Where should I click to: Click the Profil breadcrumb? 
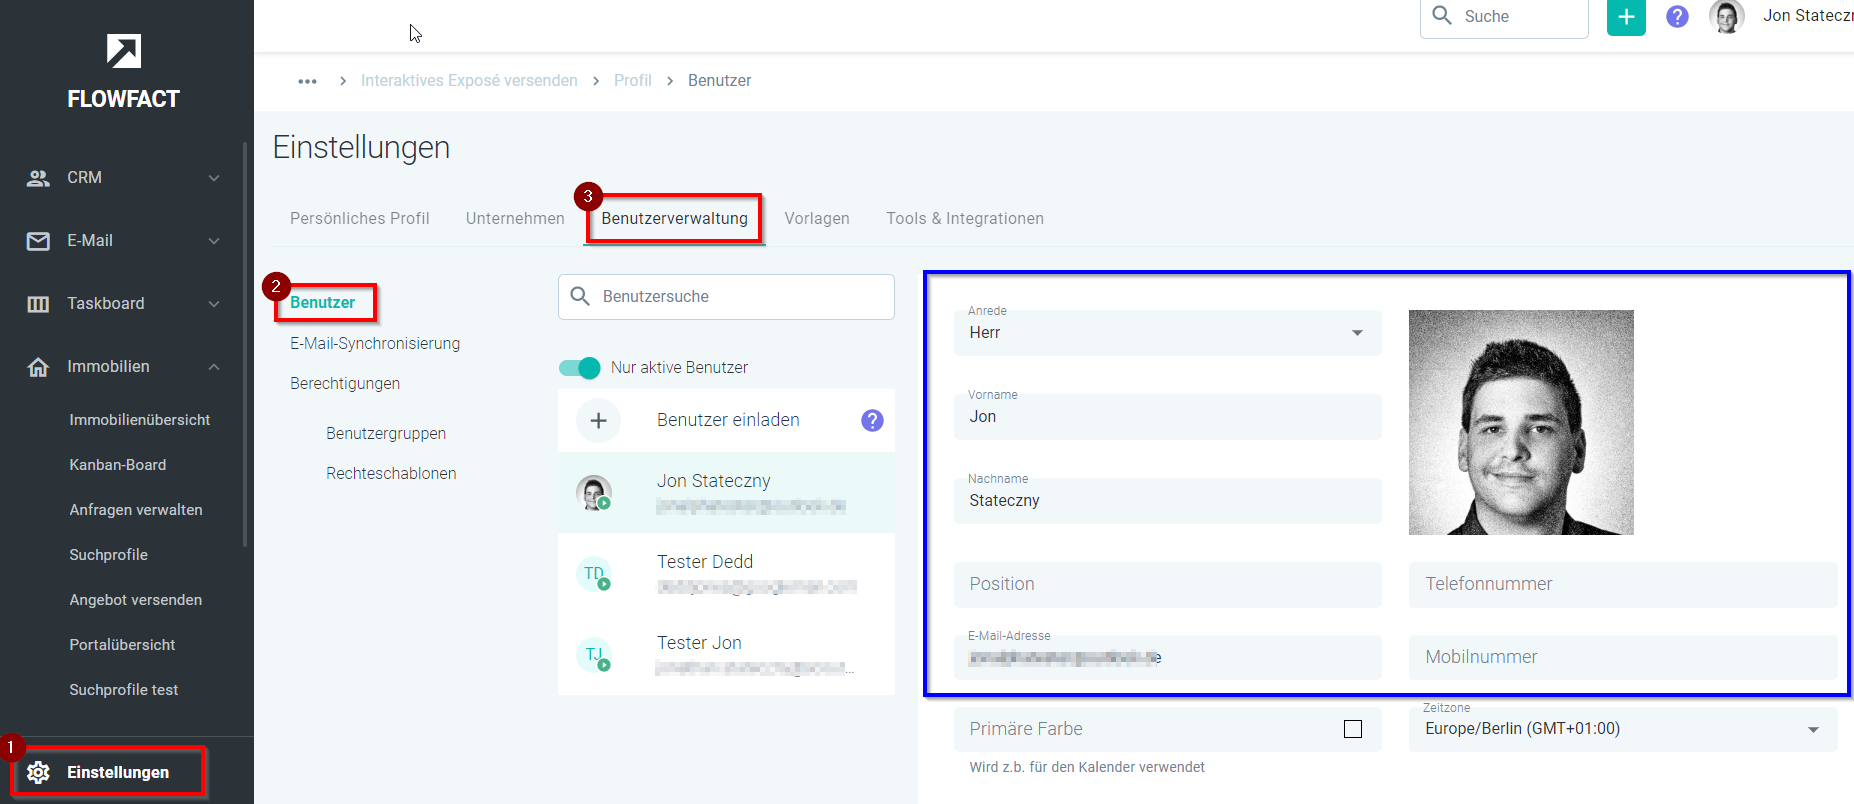coord(633,81)
